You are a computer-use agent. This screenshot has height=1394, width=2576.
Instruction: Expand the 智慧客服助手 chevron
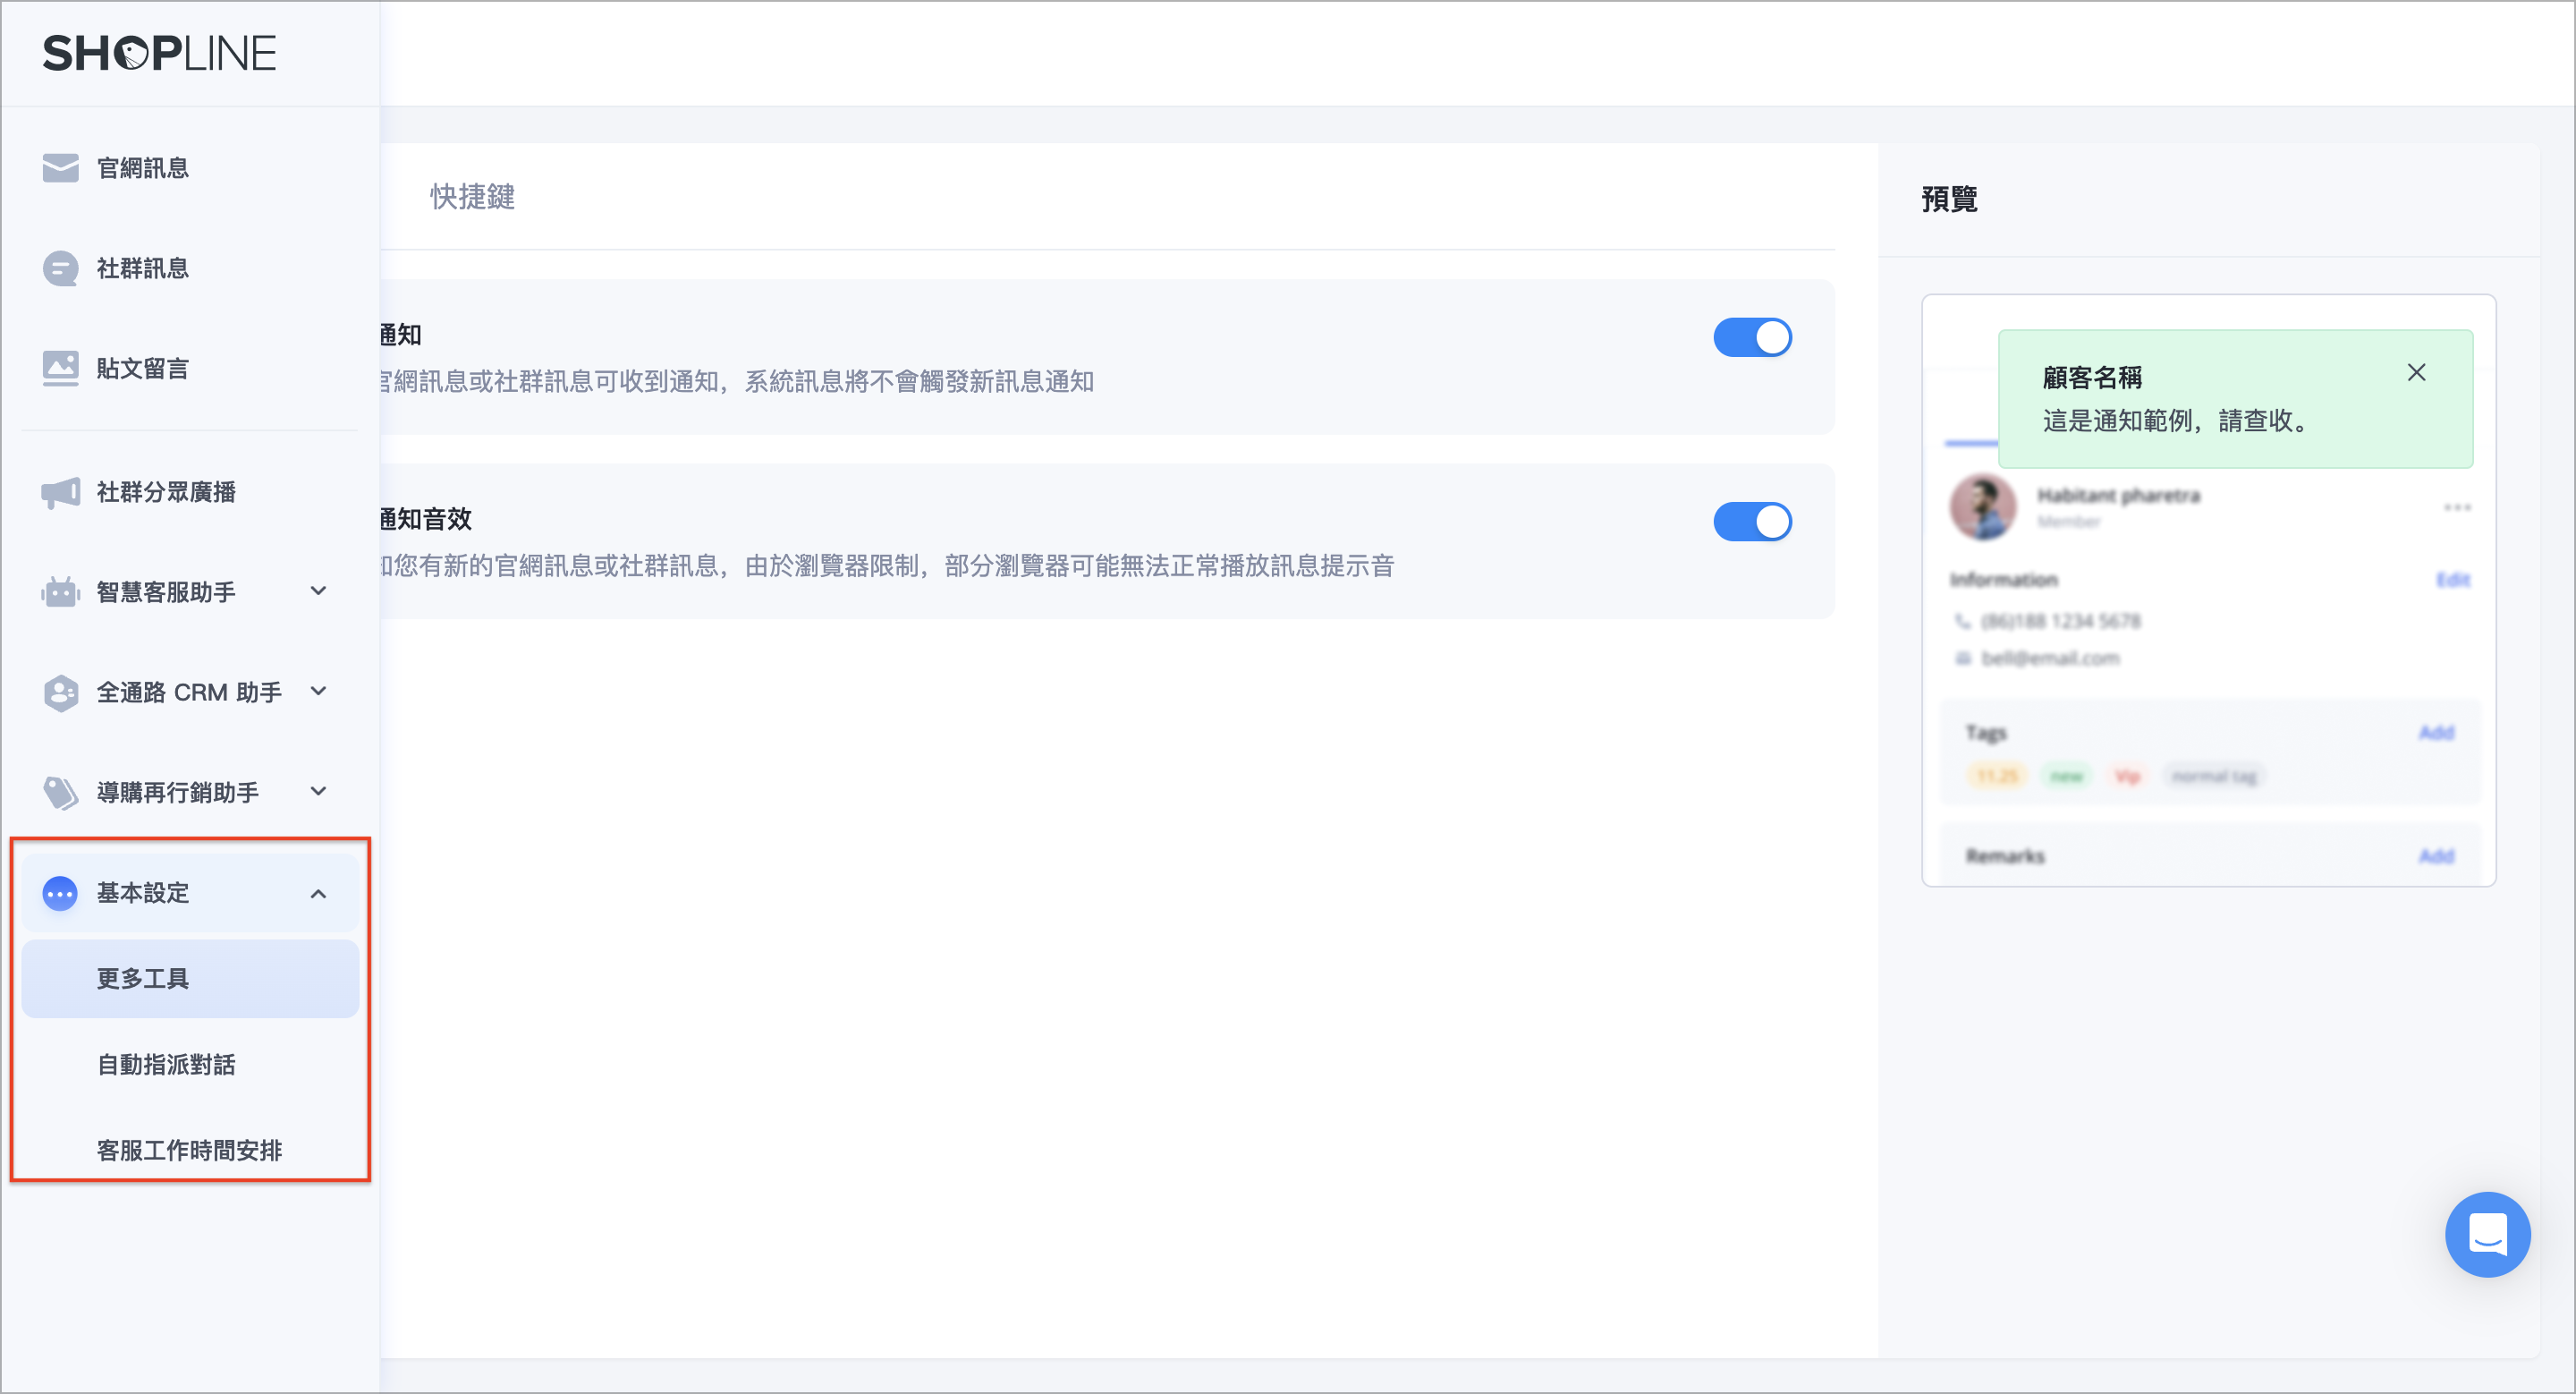pos(318,591)
